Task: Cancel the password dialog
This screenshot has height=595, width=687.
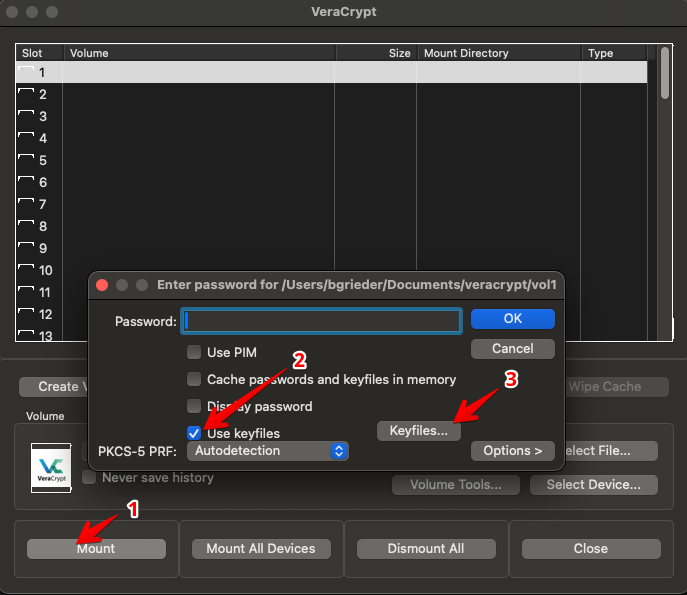Action: pos(513,349)
